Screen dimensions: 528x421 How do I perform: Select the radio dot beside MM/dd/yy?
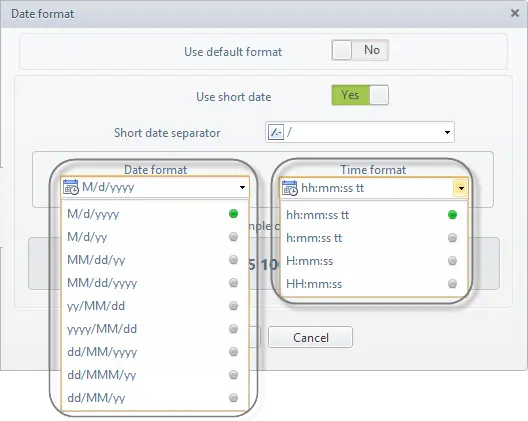click(x=233, y=260)
